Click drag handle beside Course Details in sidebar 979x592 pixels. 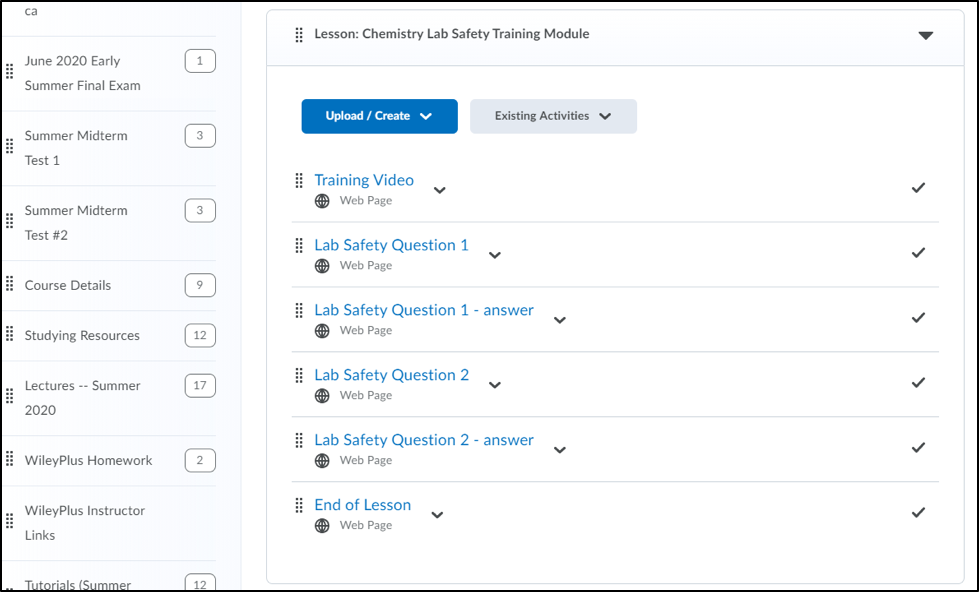click(10, 285)
